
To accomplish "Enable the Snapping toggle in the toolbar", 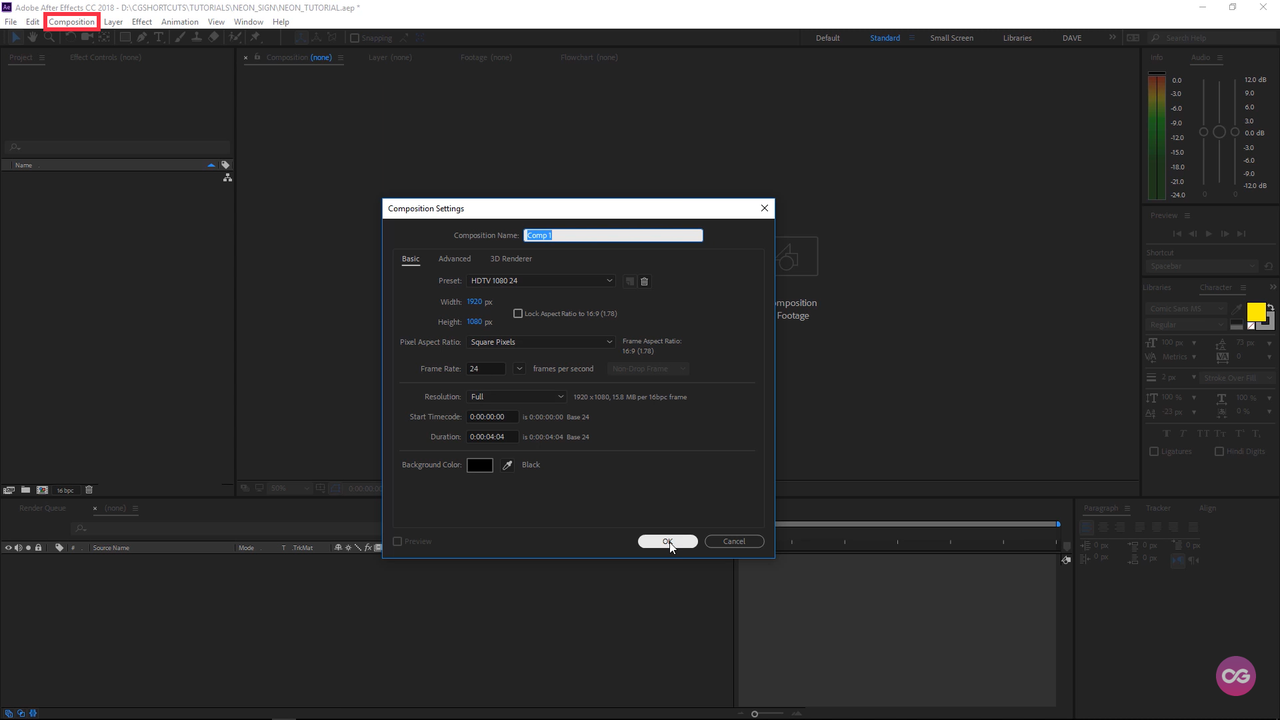I will (x=355, y=38).
